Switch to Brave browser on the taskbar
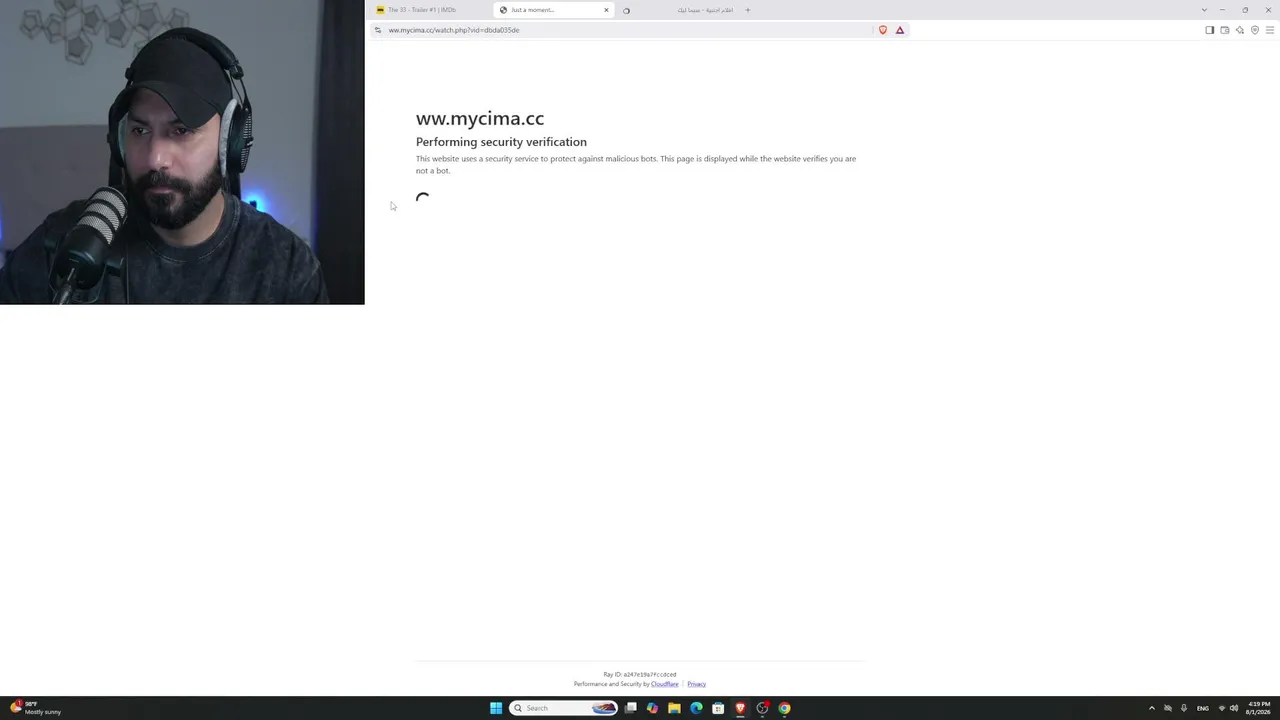This screenshot has width=1280, height=720. coord(740,708)
